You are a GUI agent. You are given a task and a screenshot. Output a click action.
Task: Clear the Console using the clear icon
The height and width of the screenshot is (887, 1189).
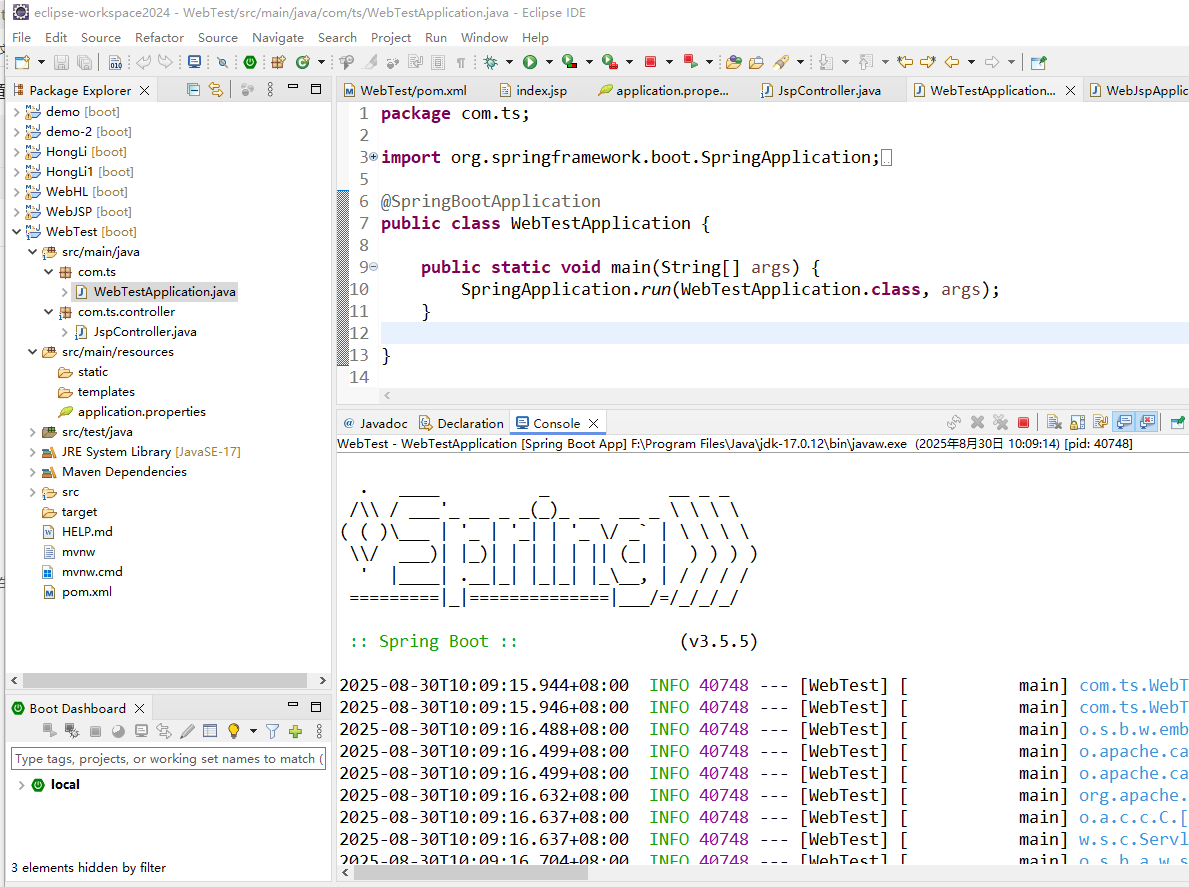click(x=1054, y=421)
